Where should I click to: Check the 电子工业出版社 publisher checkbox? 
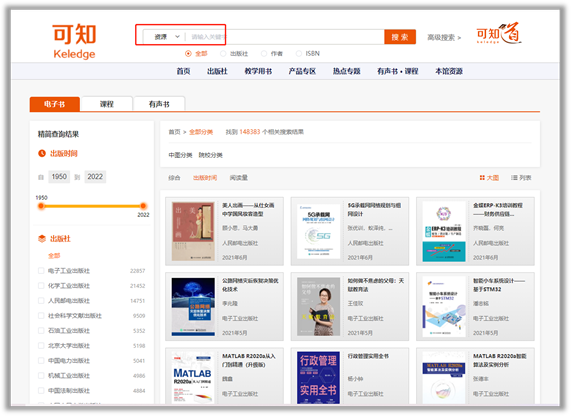tap(41, 271)
